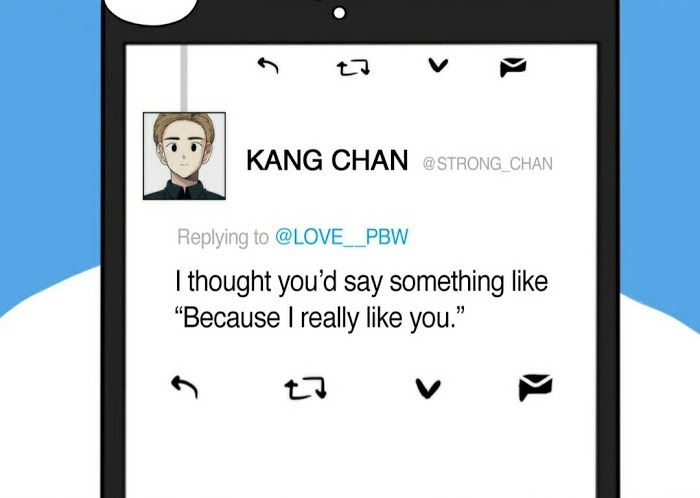Click the white speech bubble at top-left corner
This screenshot has width=700, height=498.
click(150, 10)
